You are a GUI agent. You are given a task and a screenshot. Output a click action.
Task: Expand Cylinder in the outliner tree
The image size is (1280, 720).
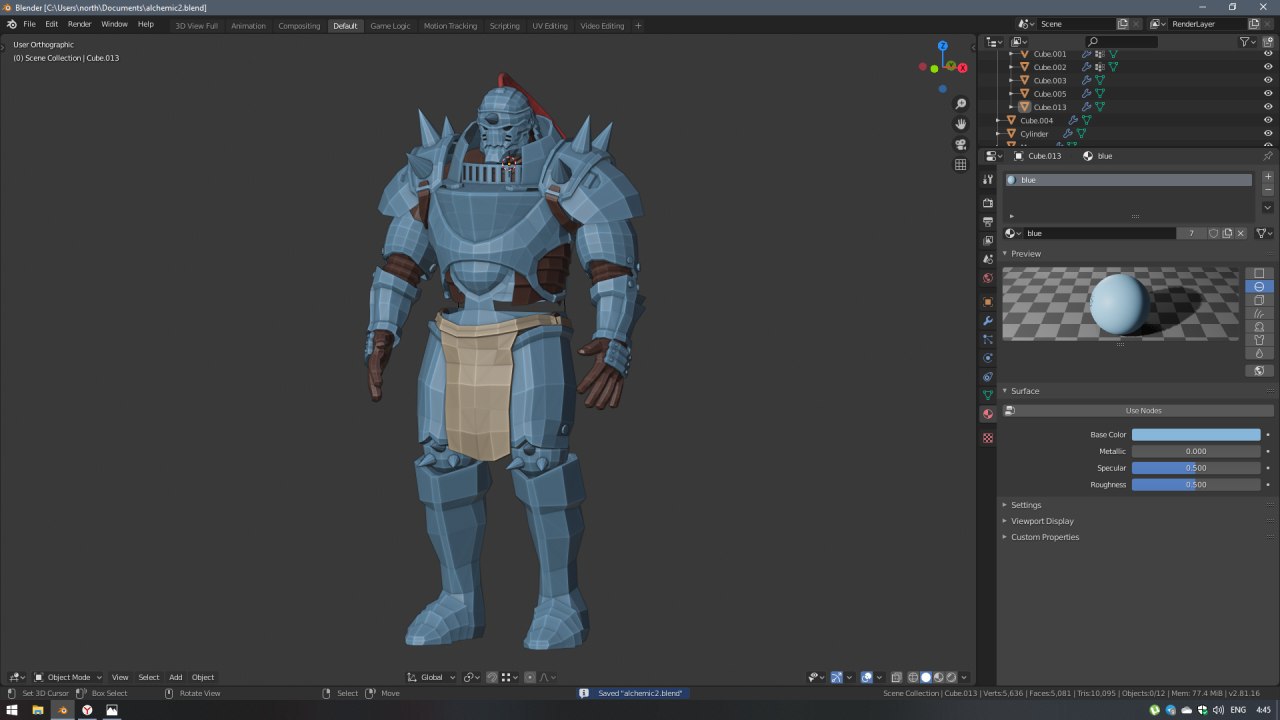click(998, 134)
